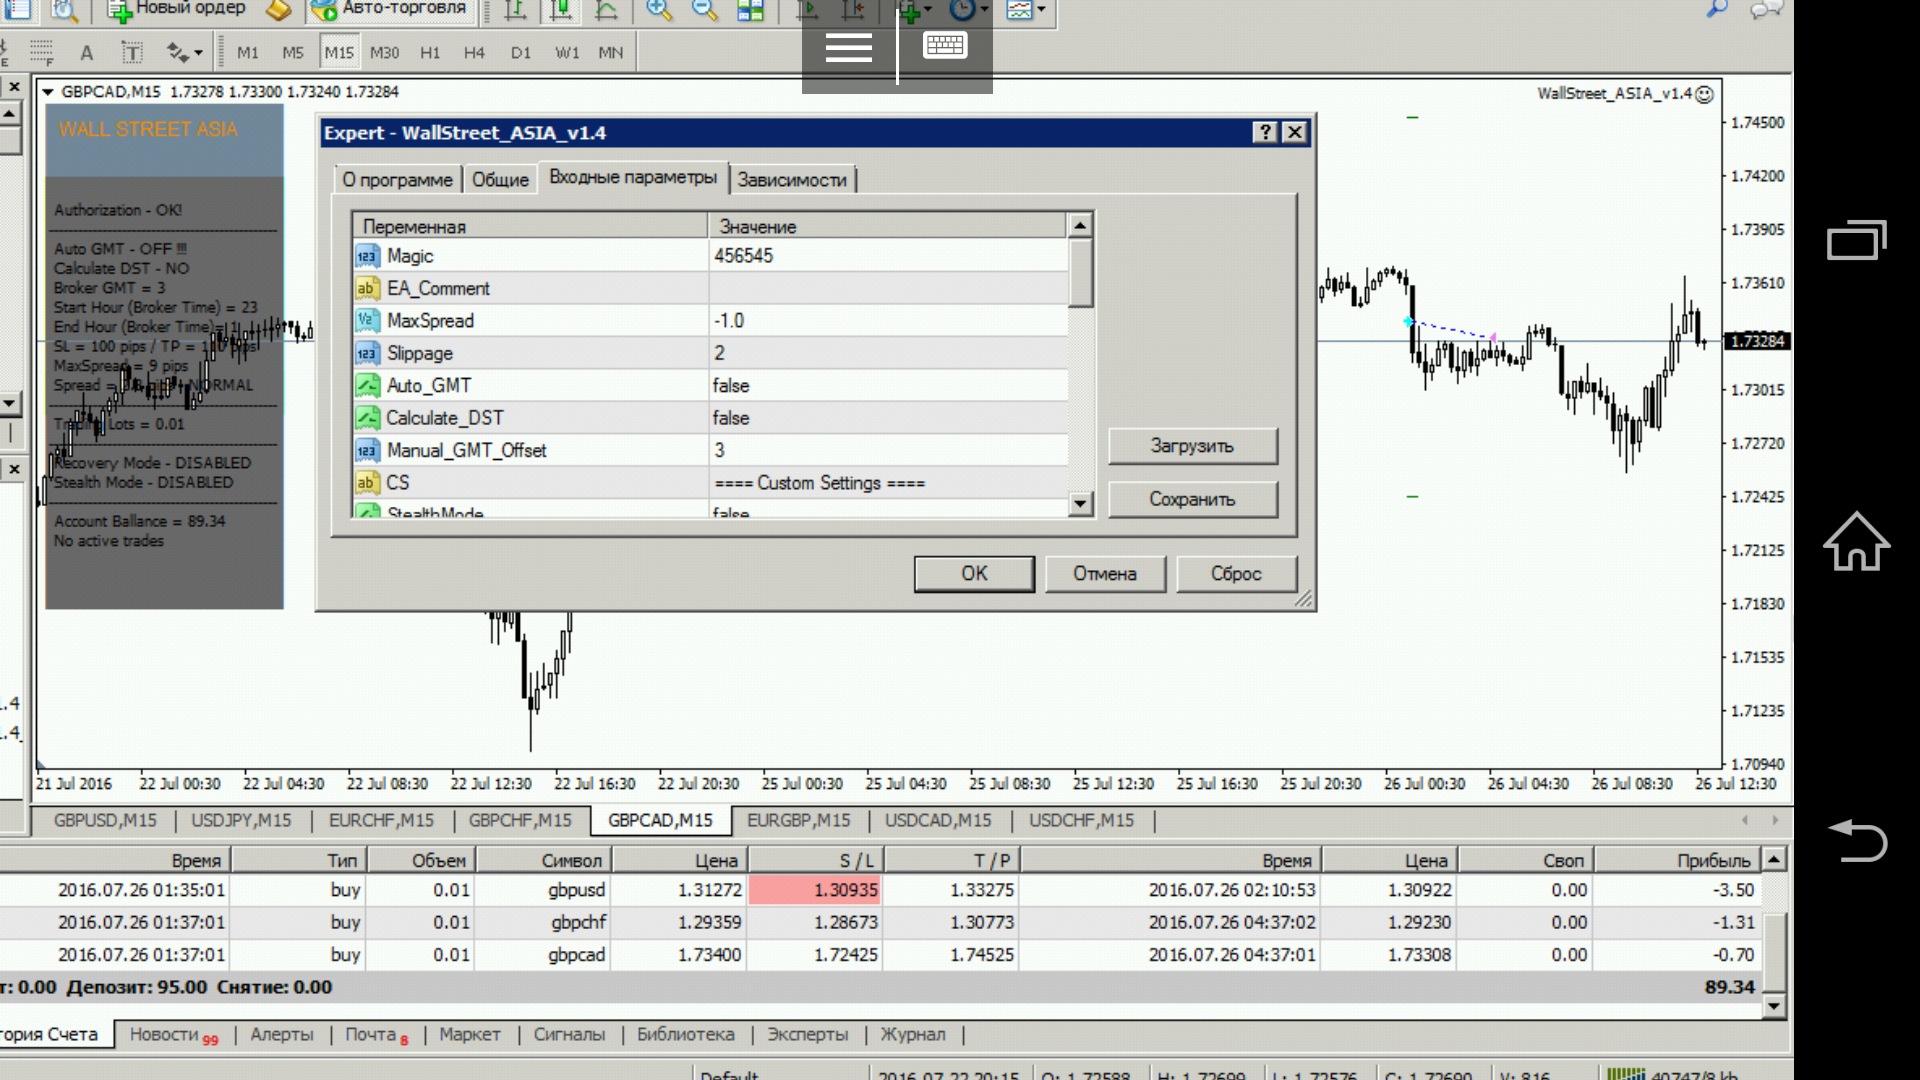The image size is (1920, 1080).
Task: Switch to USDJPY,M15 chart tab
Action: coord(241,820)
